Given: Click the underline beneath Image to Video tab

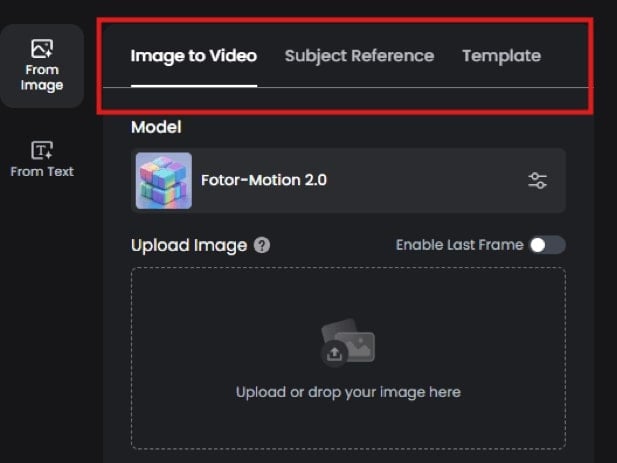Looking at the screenshot, I should pos(194,86).
